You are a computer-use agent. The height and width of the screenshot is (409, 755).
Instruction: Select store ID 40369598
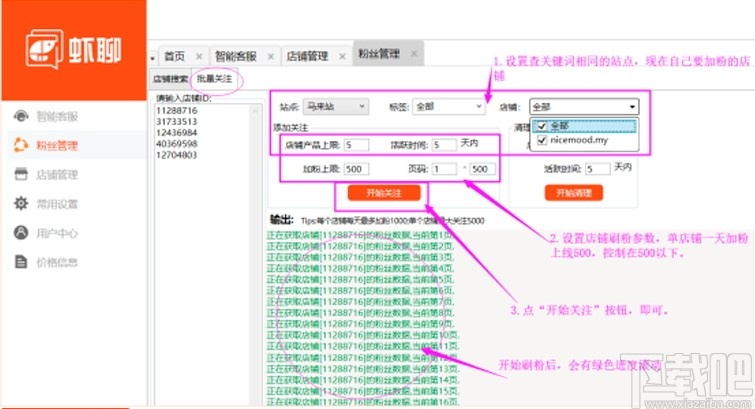[177, 144]
